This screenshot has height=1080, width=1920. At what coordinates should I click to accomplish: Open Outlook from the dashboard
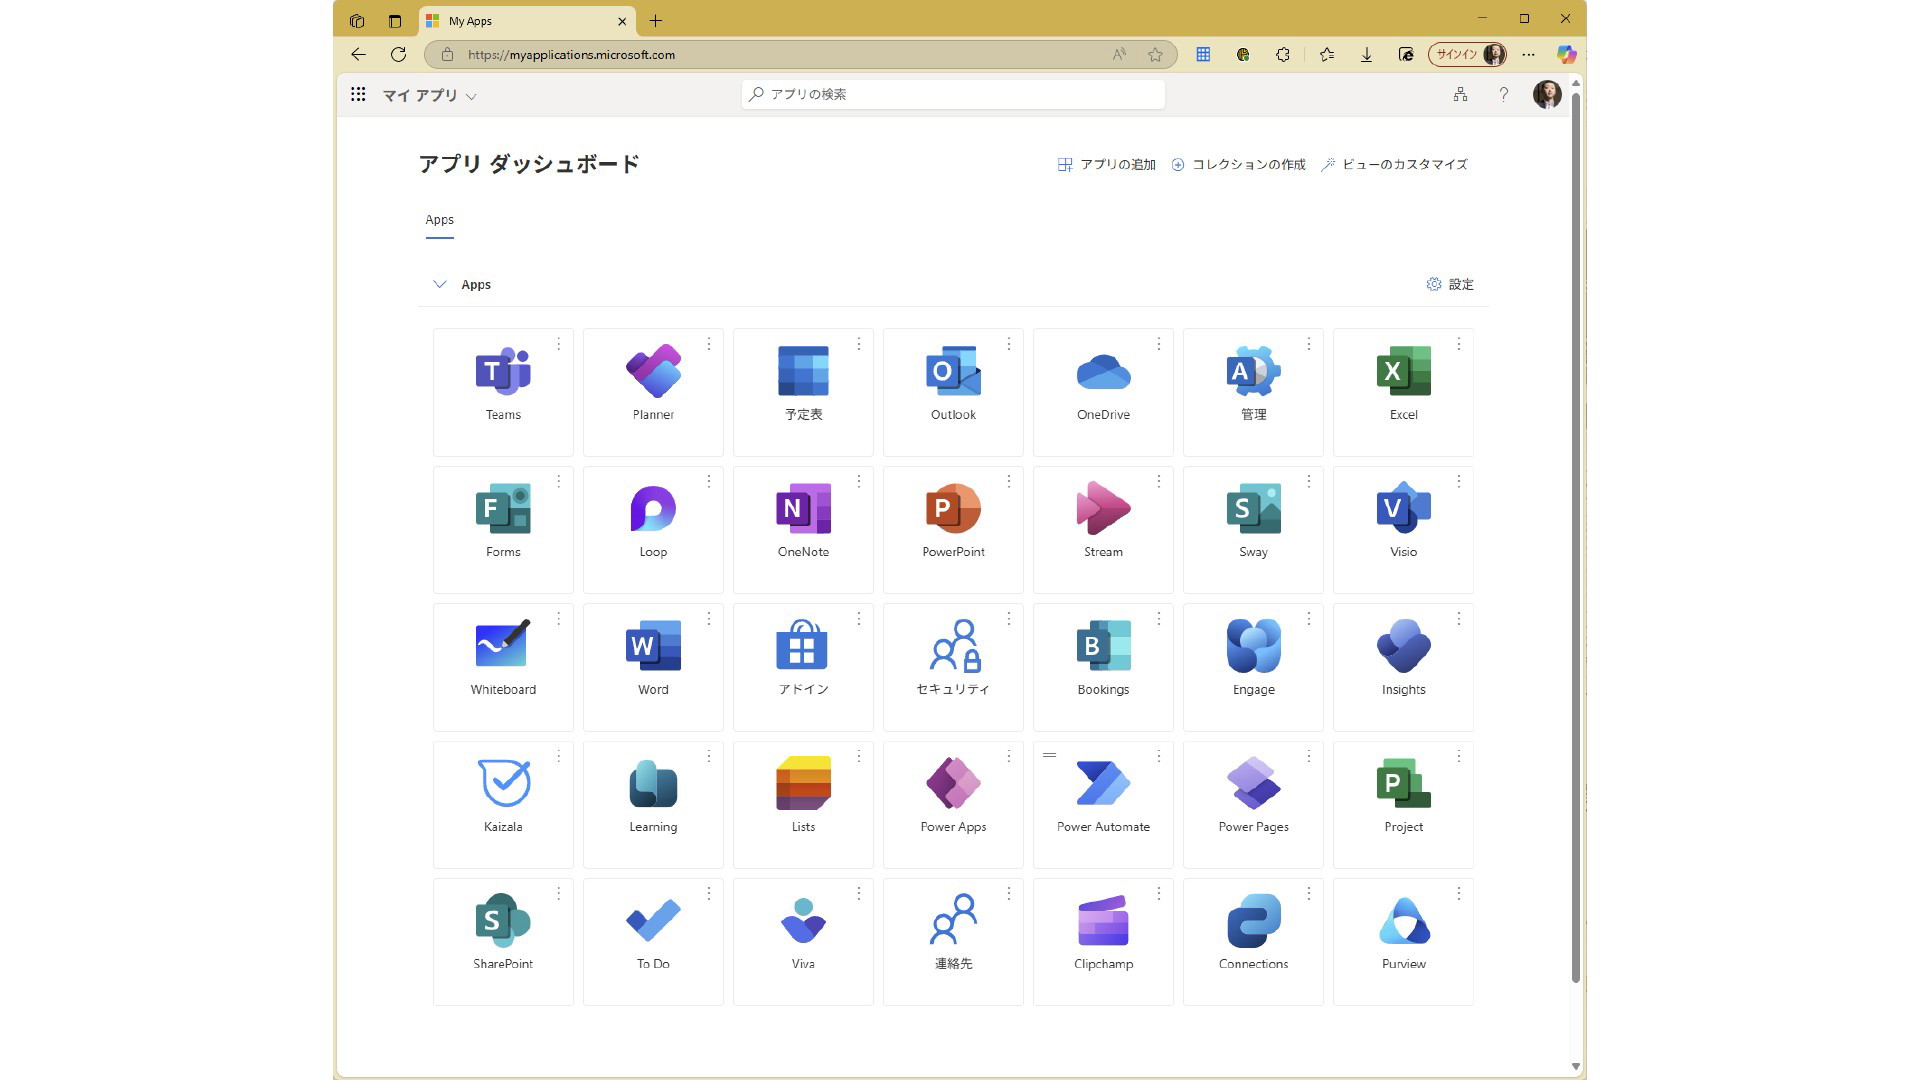pyautogui.click(x=953, y=392)
